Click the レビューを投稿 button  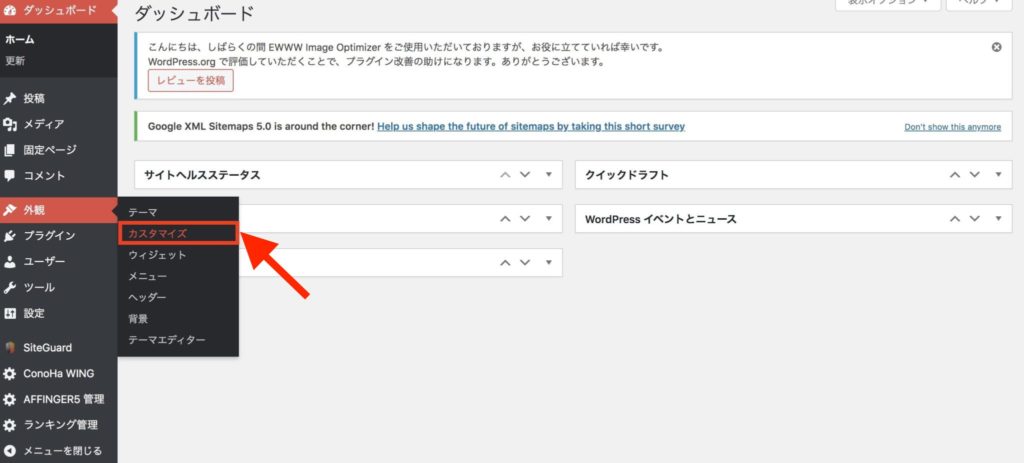click(191, 80)
